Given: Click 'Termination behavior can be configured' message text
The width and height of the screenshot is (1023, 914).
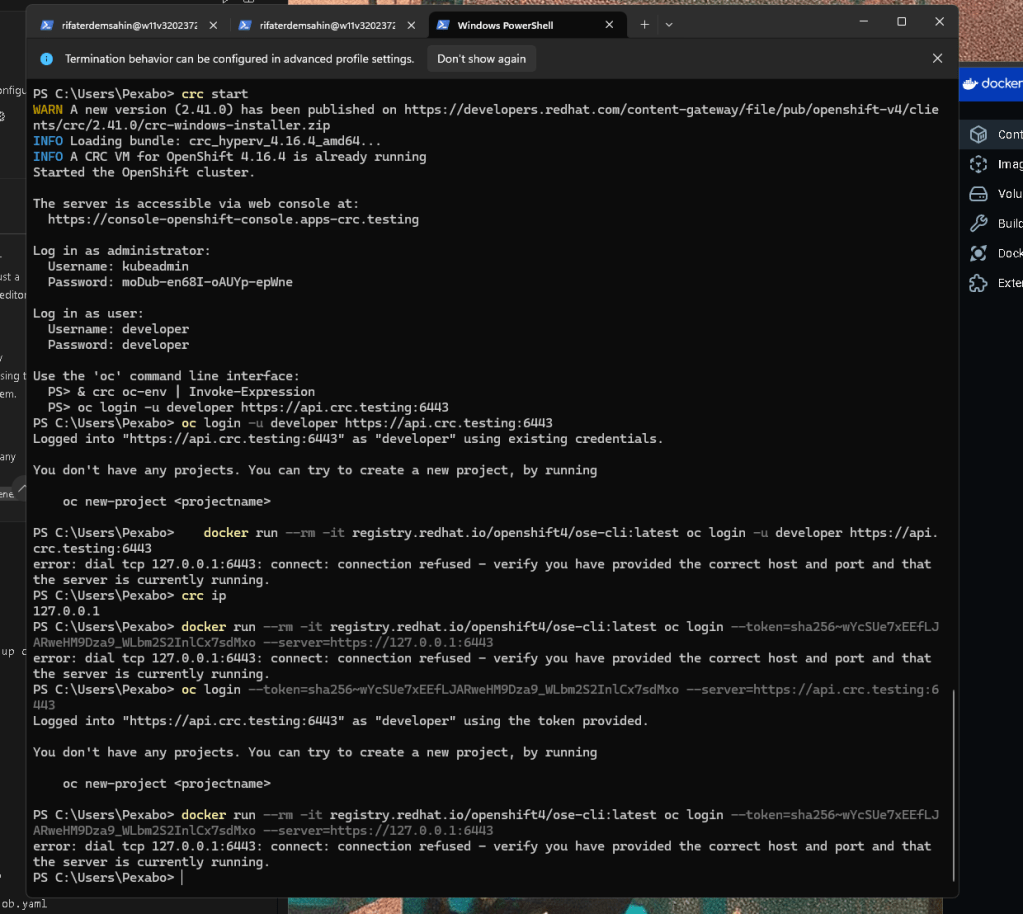Looking at the screenshot, I should click(x=239, y=59).
